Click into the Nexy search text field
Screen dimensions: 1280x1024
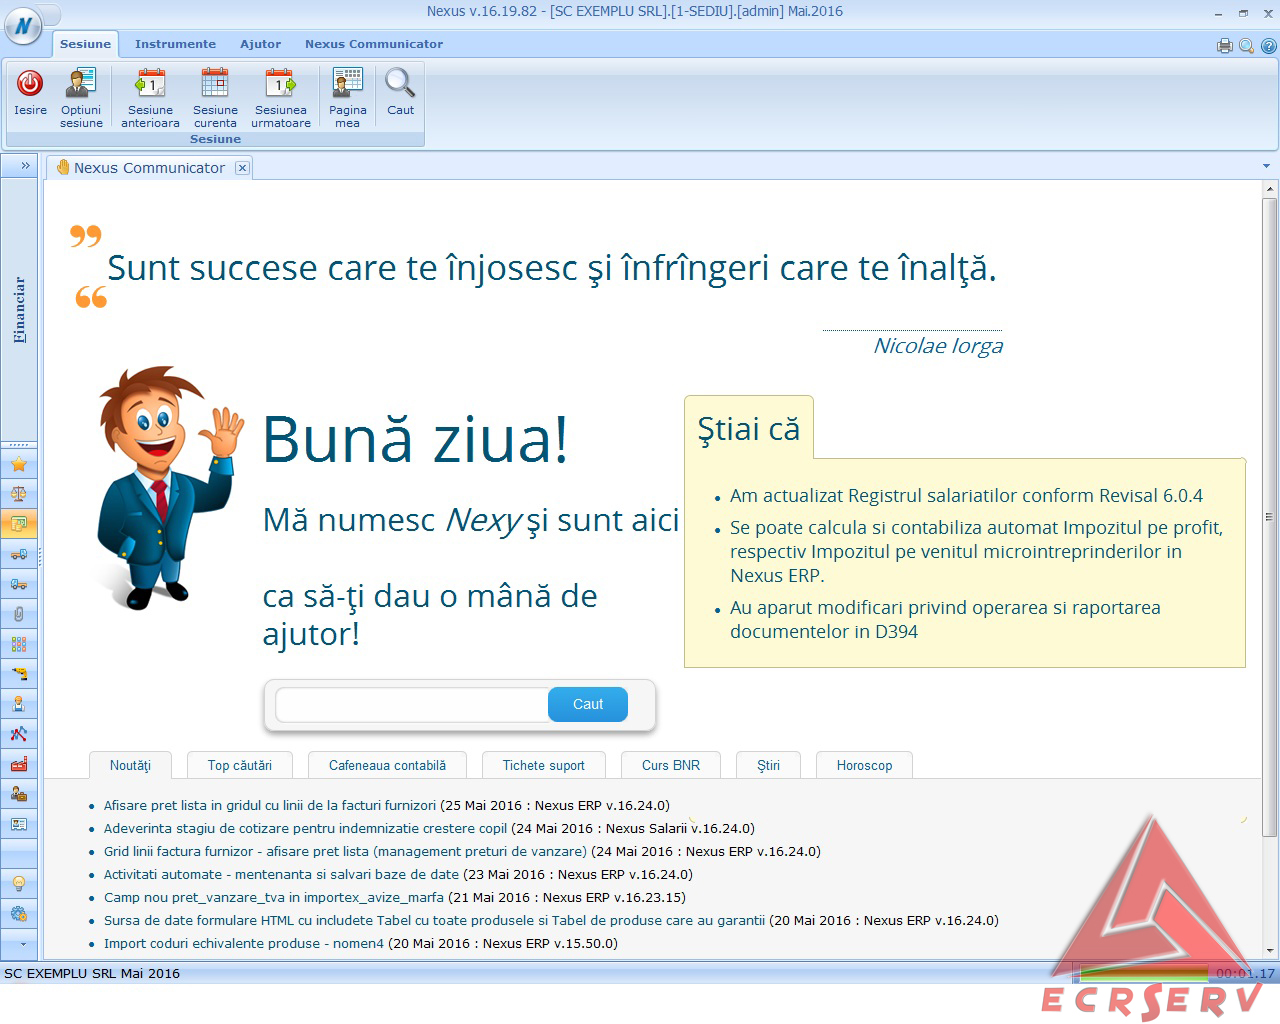411,704
